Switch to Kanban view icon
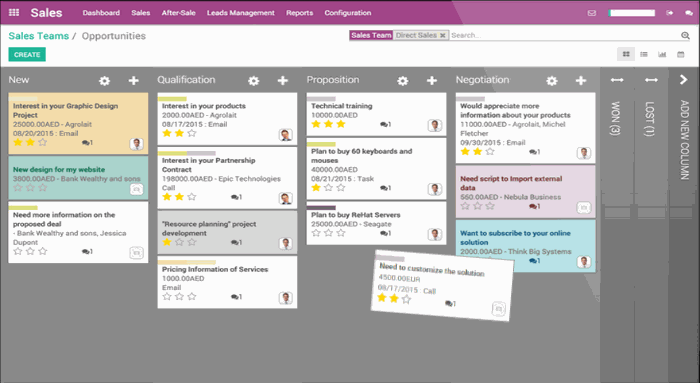 pyautogui.click(x=626, y=54)
